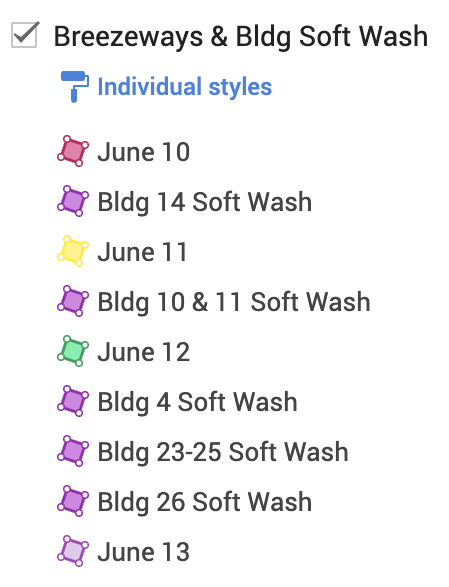449x587 pixels.
Task: Select Bldg 10 & 11 Soft Wash
Action: pyautogui.click(x=234, y=302)
